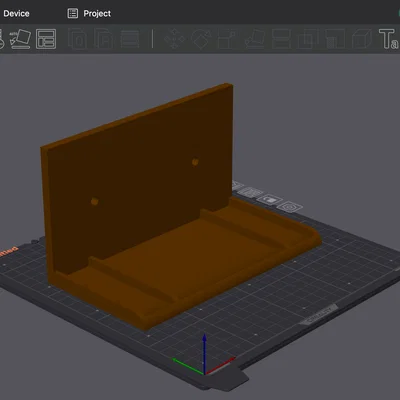Screen dimensions: 400x400
Task: Select the Seam Painting cube icon
Action: point(362,39)
